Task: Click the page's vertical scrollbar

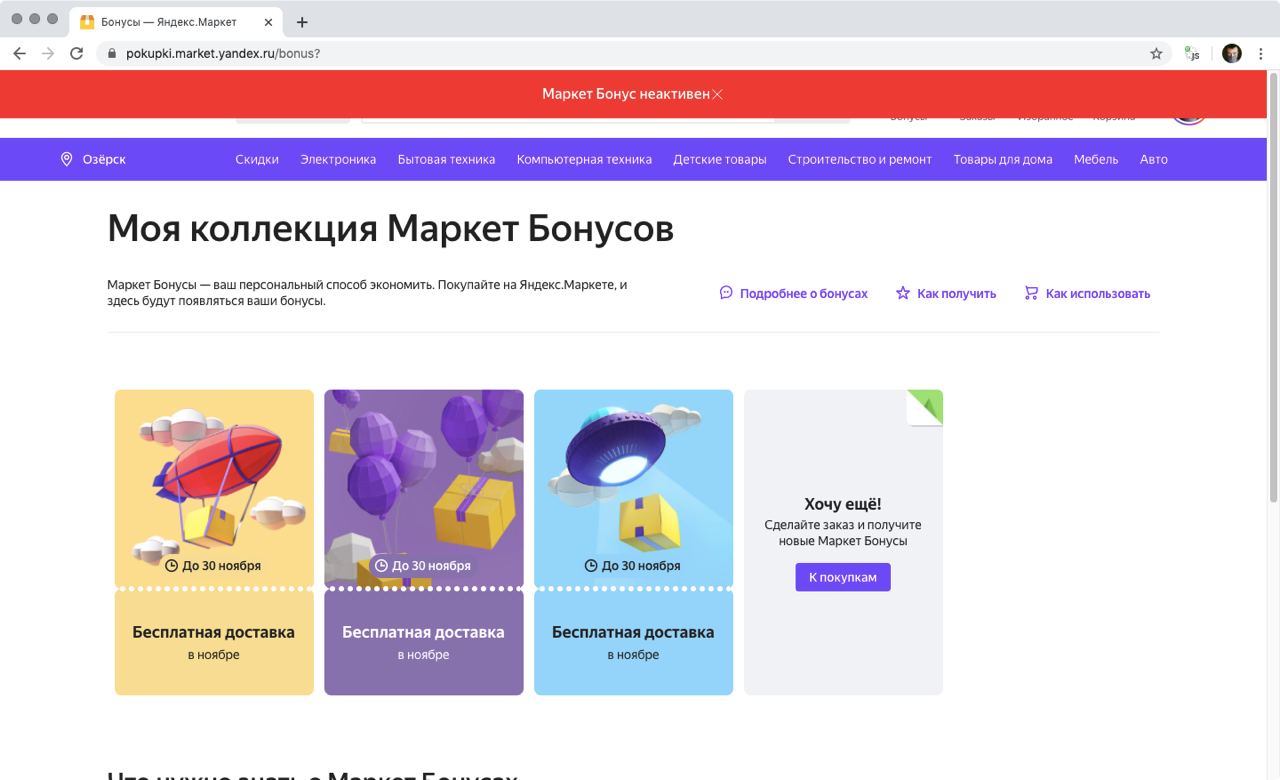Action: click(x=1273, y=287)
